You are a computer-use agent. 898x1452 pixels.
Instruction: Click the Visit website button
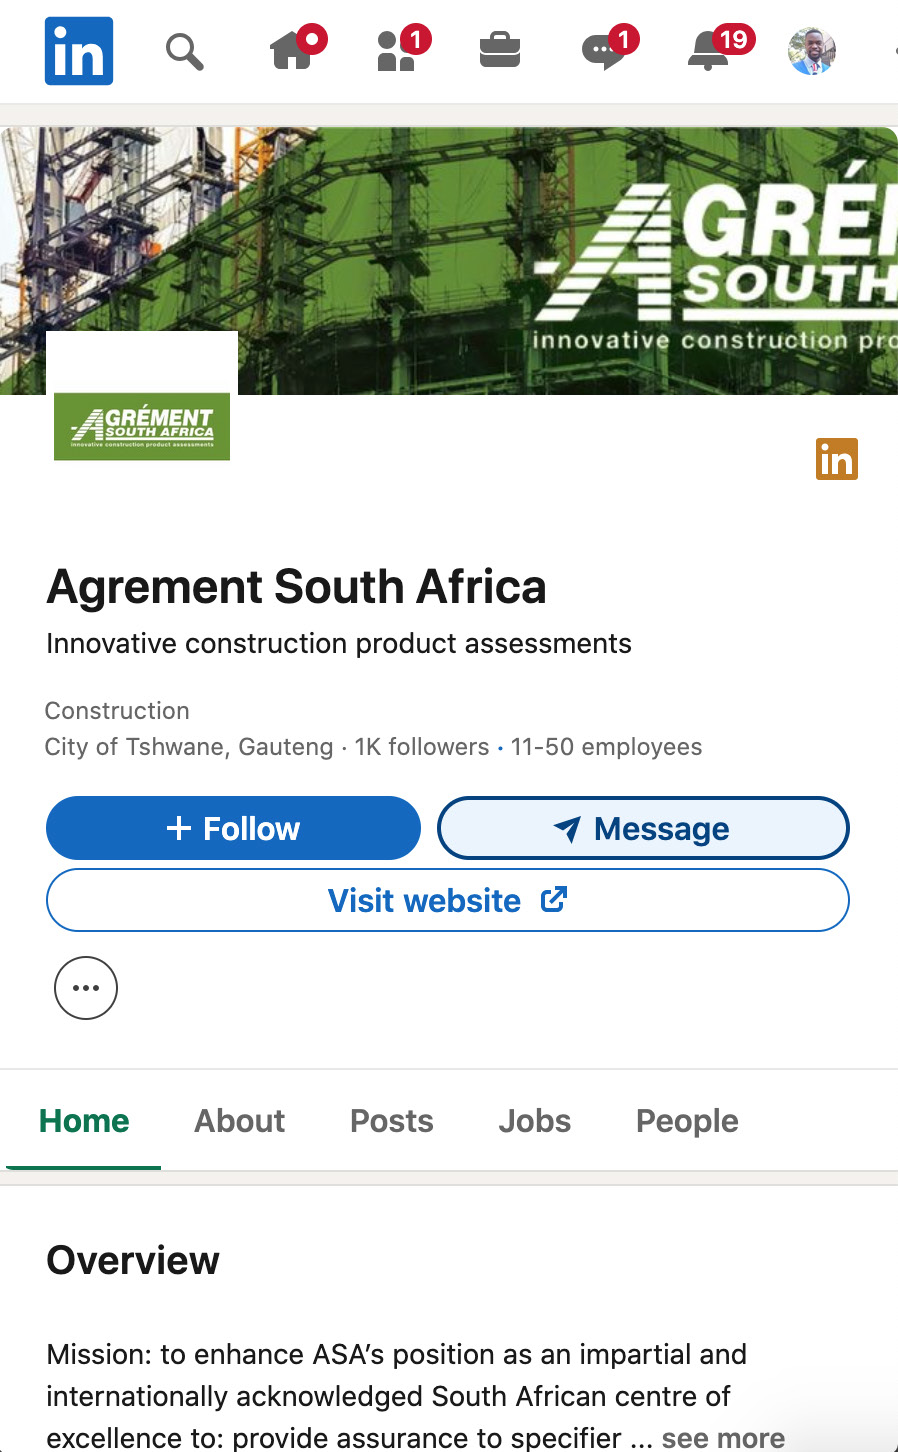point(447,900)
